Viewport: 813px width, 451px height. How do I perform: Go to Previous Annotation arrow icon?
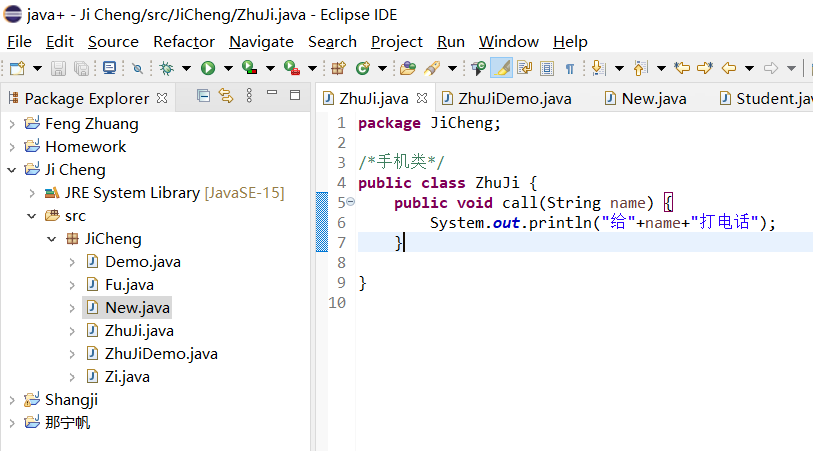[640, 68]
